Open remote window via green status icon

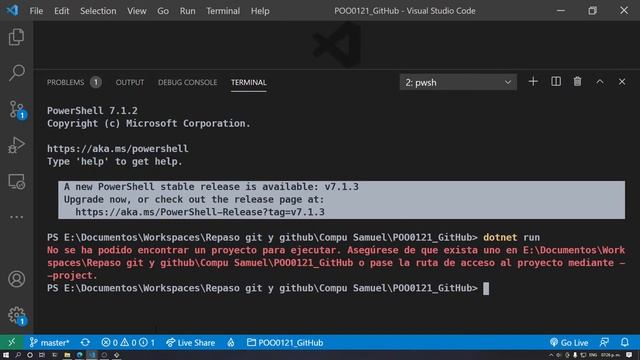click(12, 342)
